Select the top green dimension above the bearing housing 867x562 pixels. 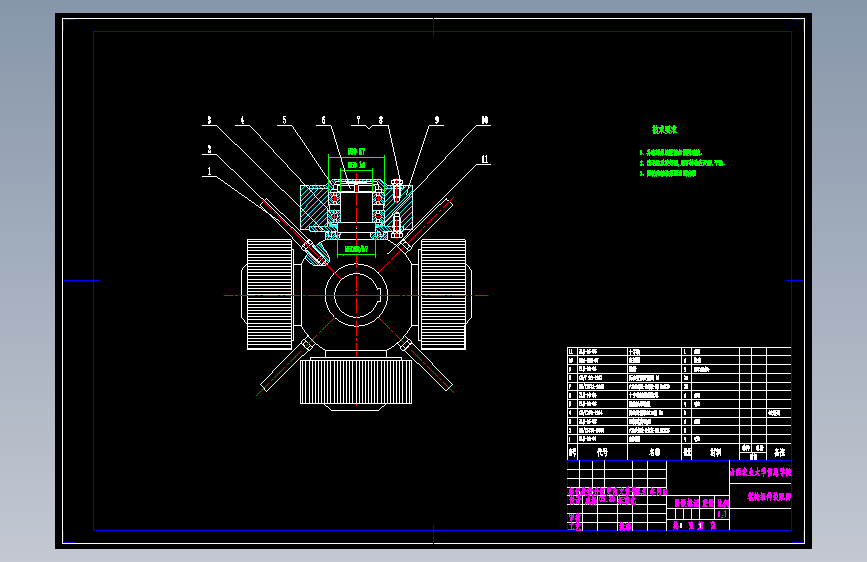click(x=356, y=152)
